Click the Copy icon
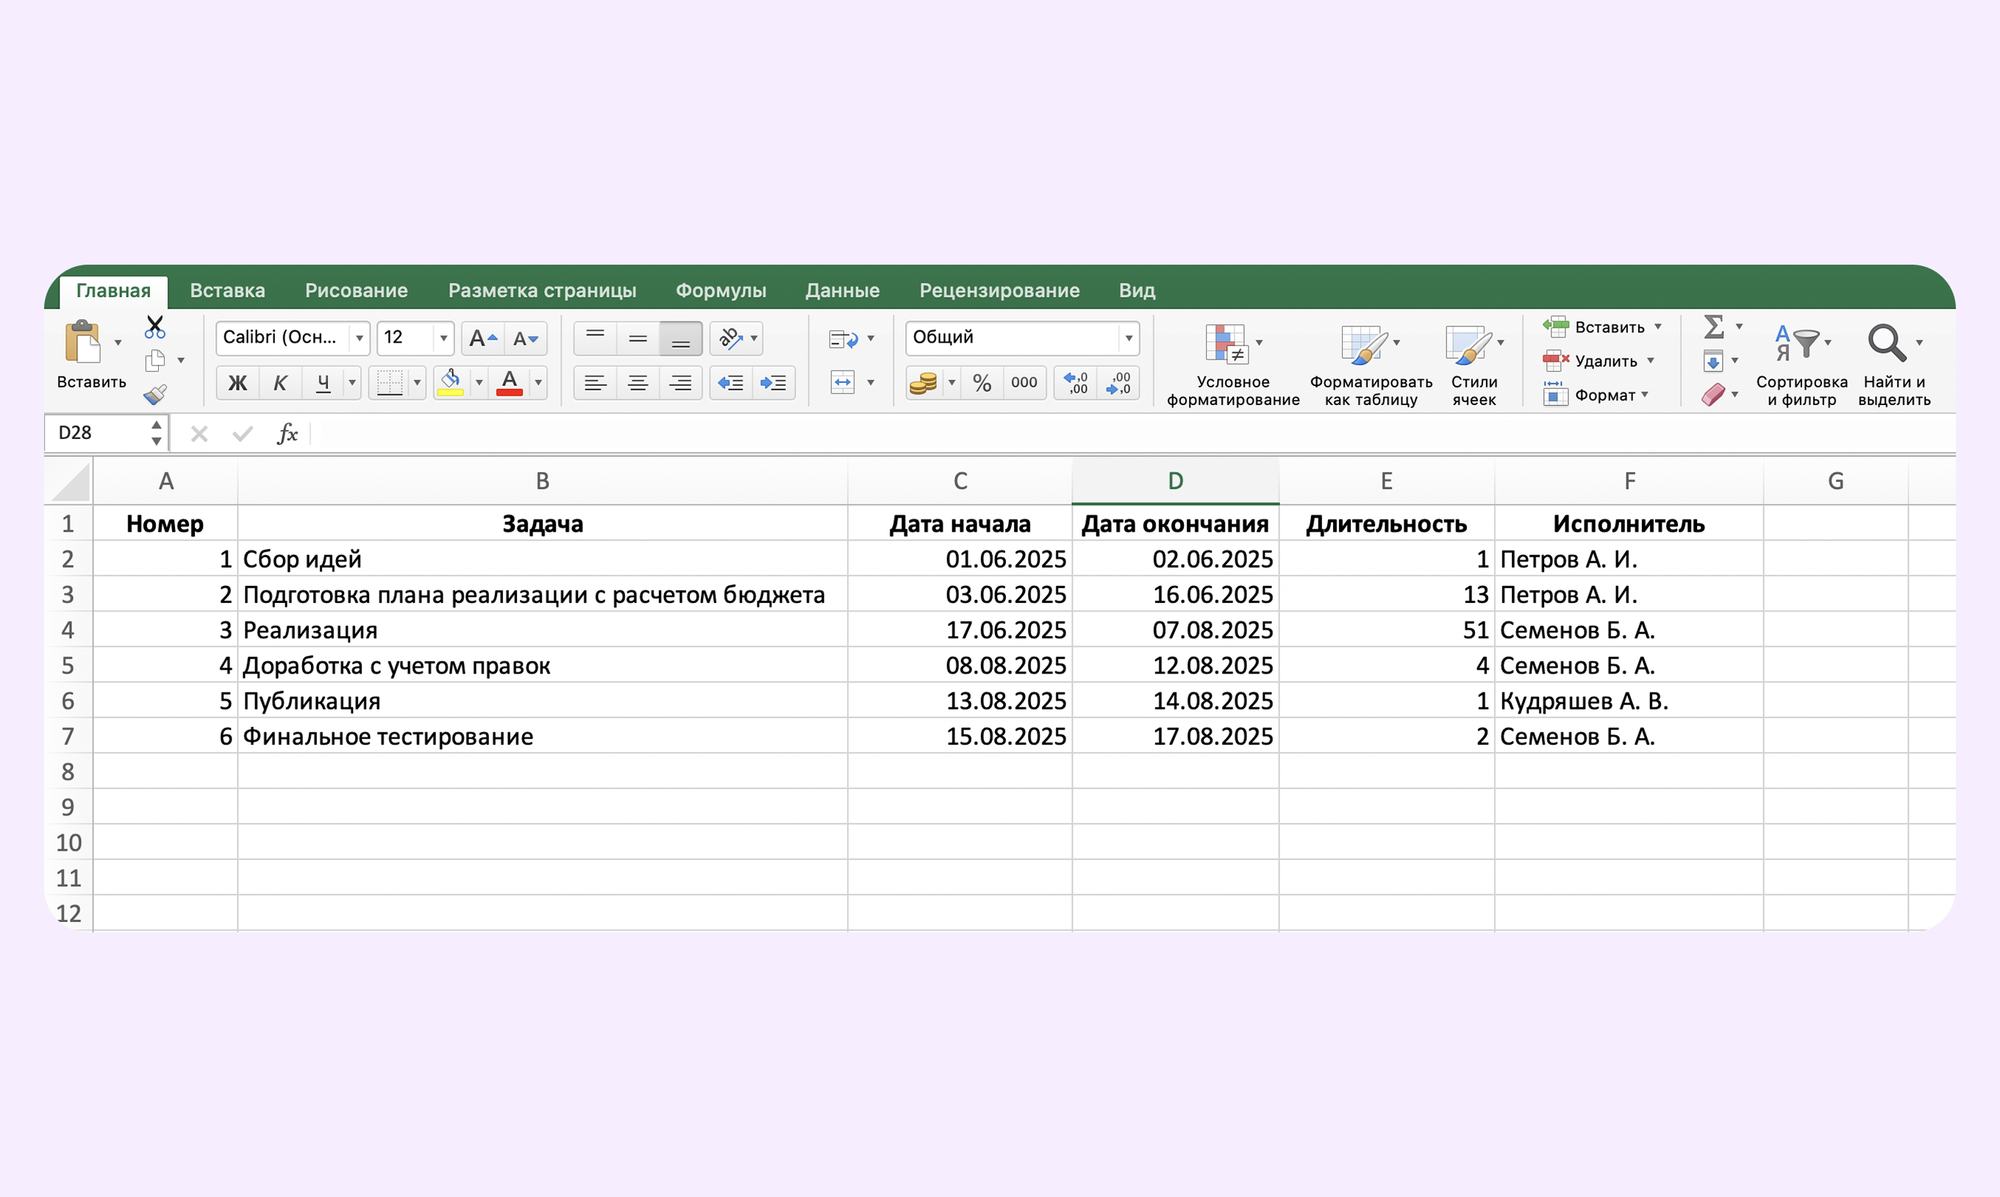This screenshot has width=2000, height=1197. tap(155, 361)
